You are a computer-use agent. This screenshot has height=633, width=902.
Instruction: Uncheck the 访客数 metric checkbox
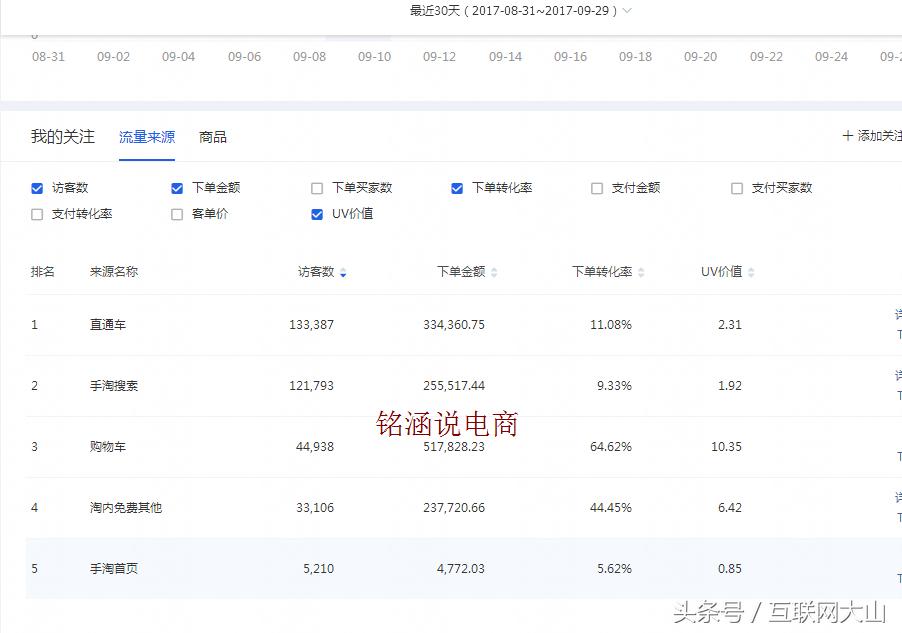[x=36, y=187]
